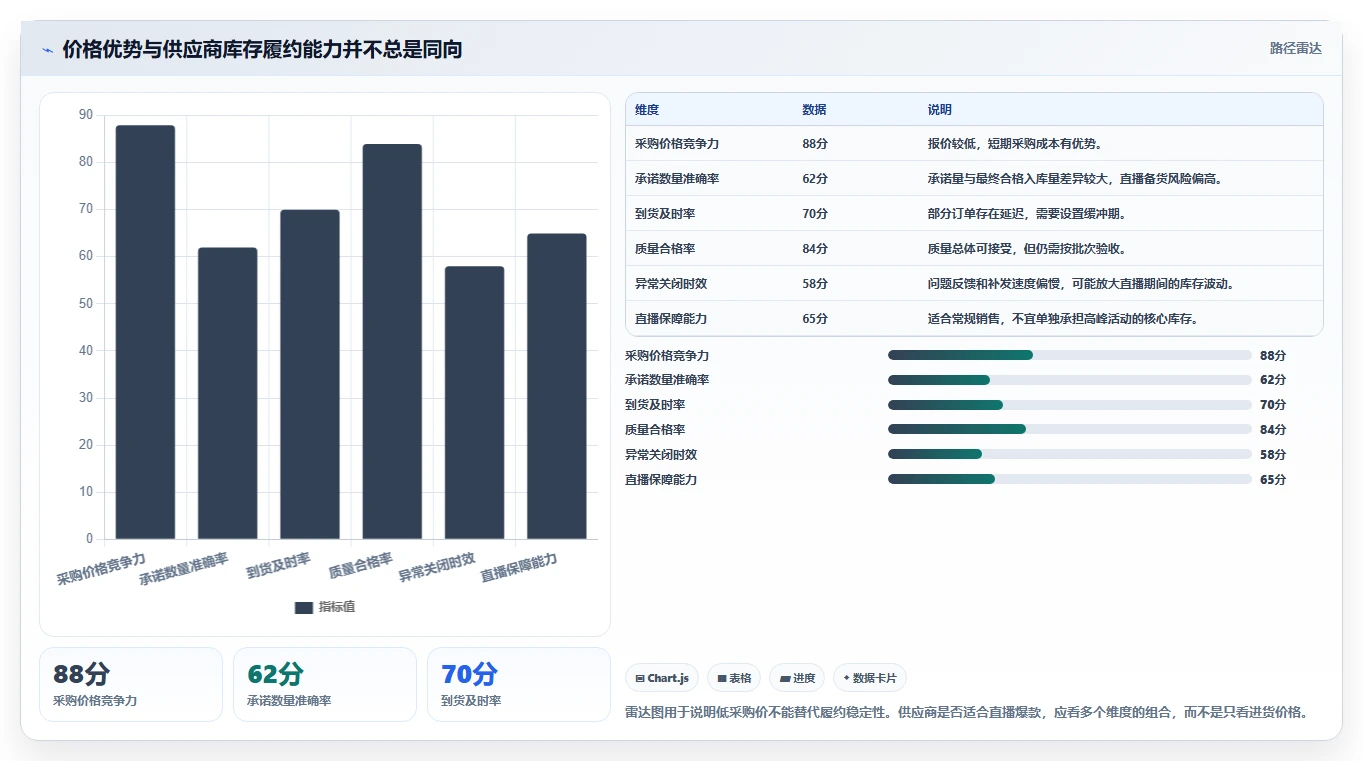1363x761 pixels.
Task: Open the 62分 承诺数量准确率 data card
Action: (325, 684)
